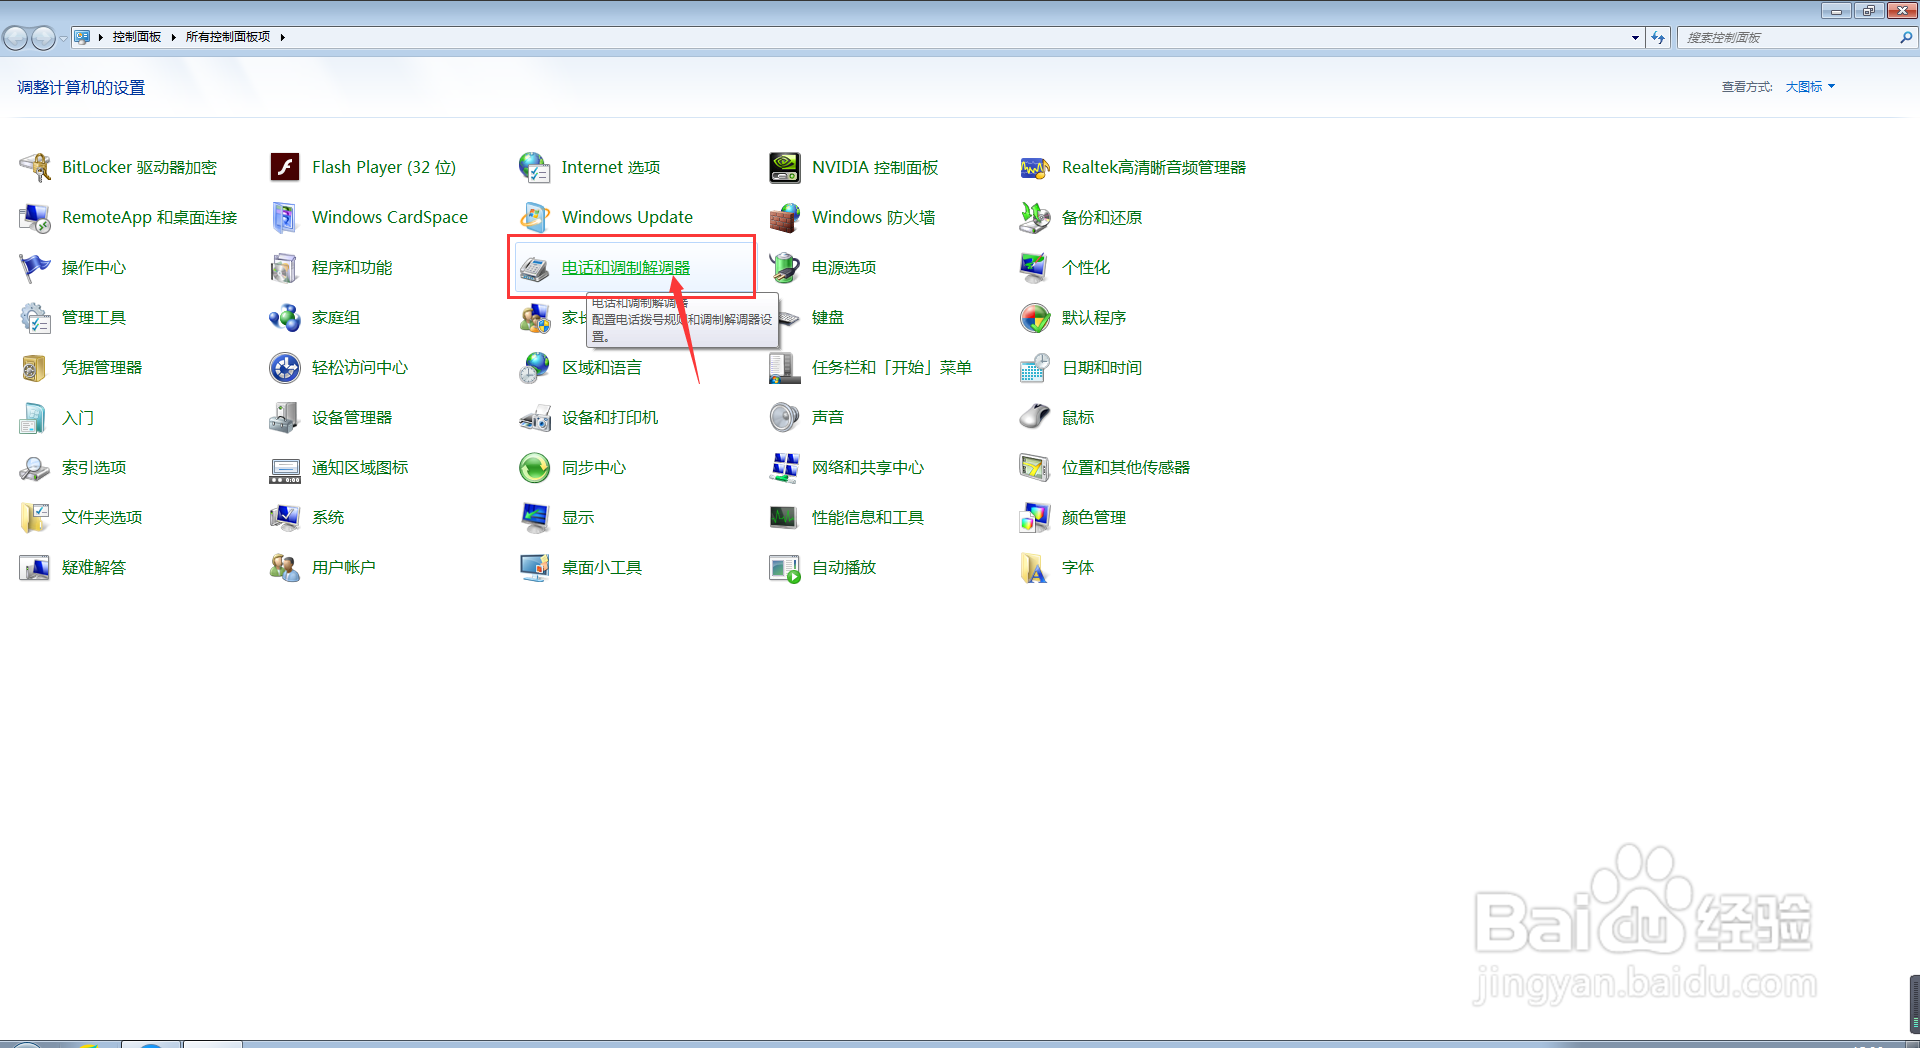The height and width of the screenshot is (1048, 1920).
Task: Click the 所有控制面板项 breadcrumb segment
Action: coord(228,37)
